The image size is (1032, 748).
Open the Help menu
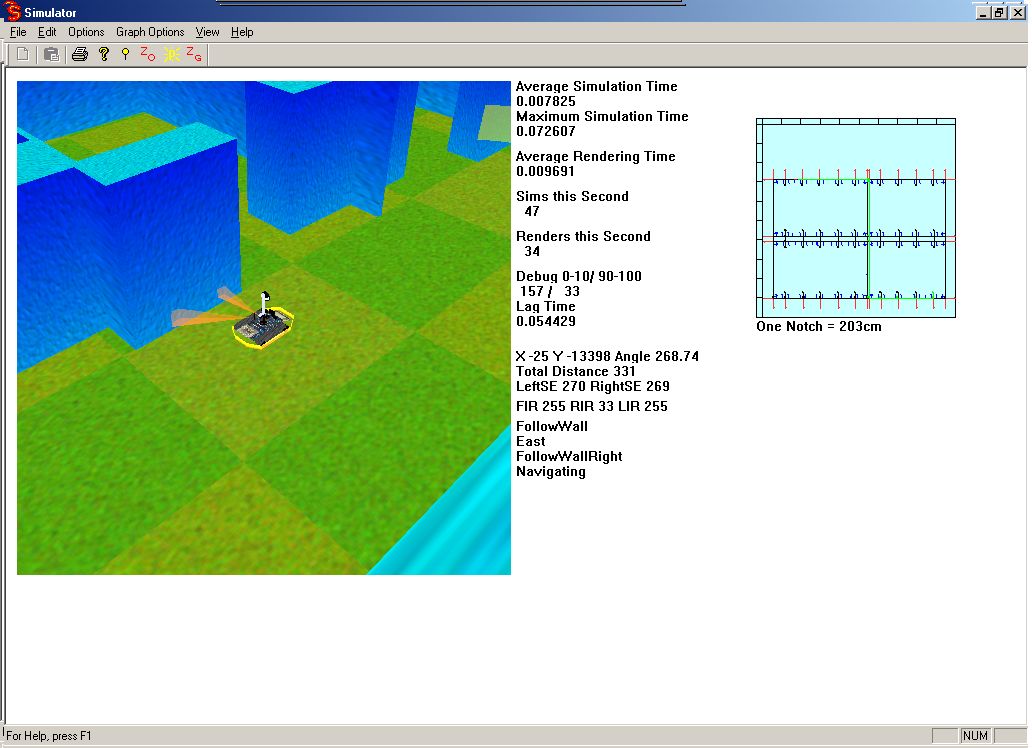tap(242, 32)
